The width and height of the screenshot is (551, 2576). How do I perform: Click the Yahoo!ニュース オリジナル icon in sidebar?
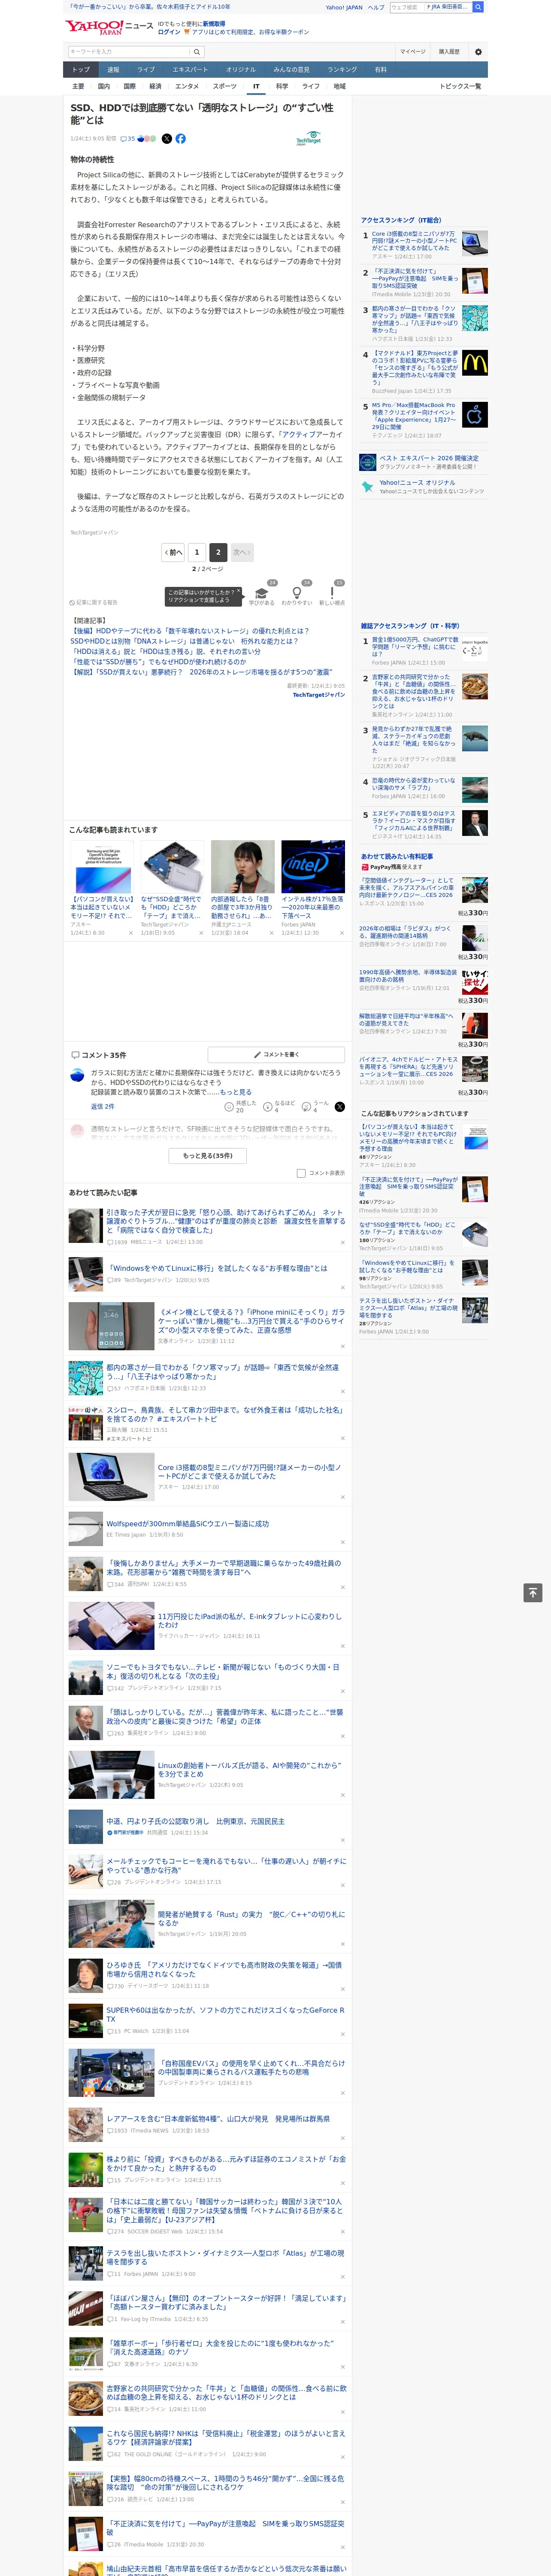(x=368, y=487)
